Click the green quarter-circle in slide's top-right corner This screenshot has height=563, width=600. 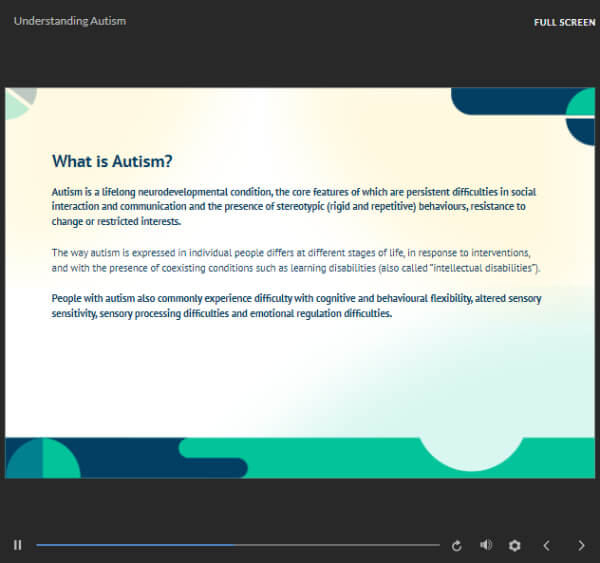[582, 103]
